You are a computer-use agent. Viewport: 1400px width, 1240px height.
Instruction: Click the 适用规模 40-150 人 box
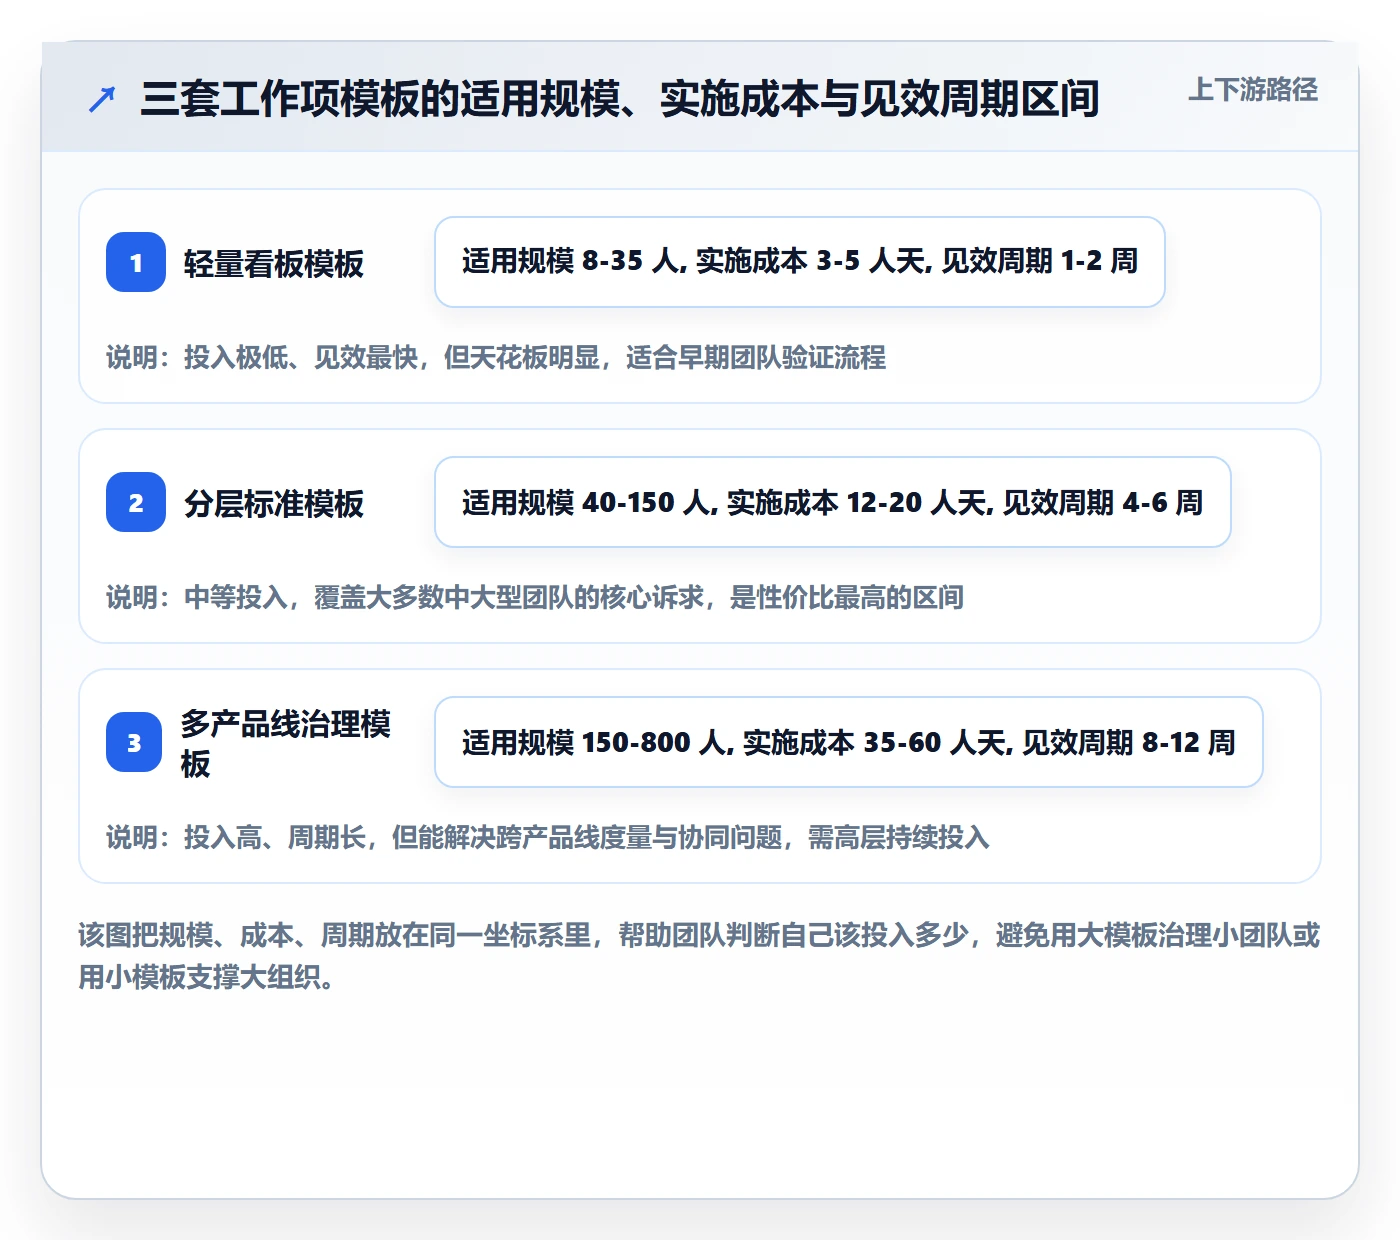[x=833, y=502]
